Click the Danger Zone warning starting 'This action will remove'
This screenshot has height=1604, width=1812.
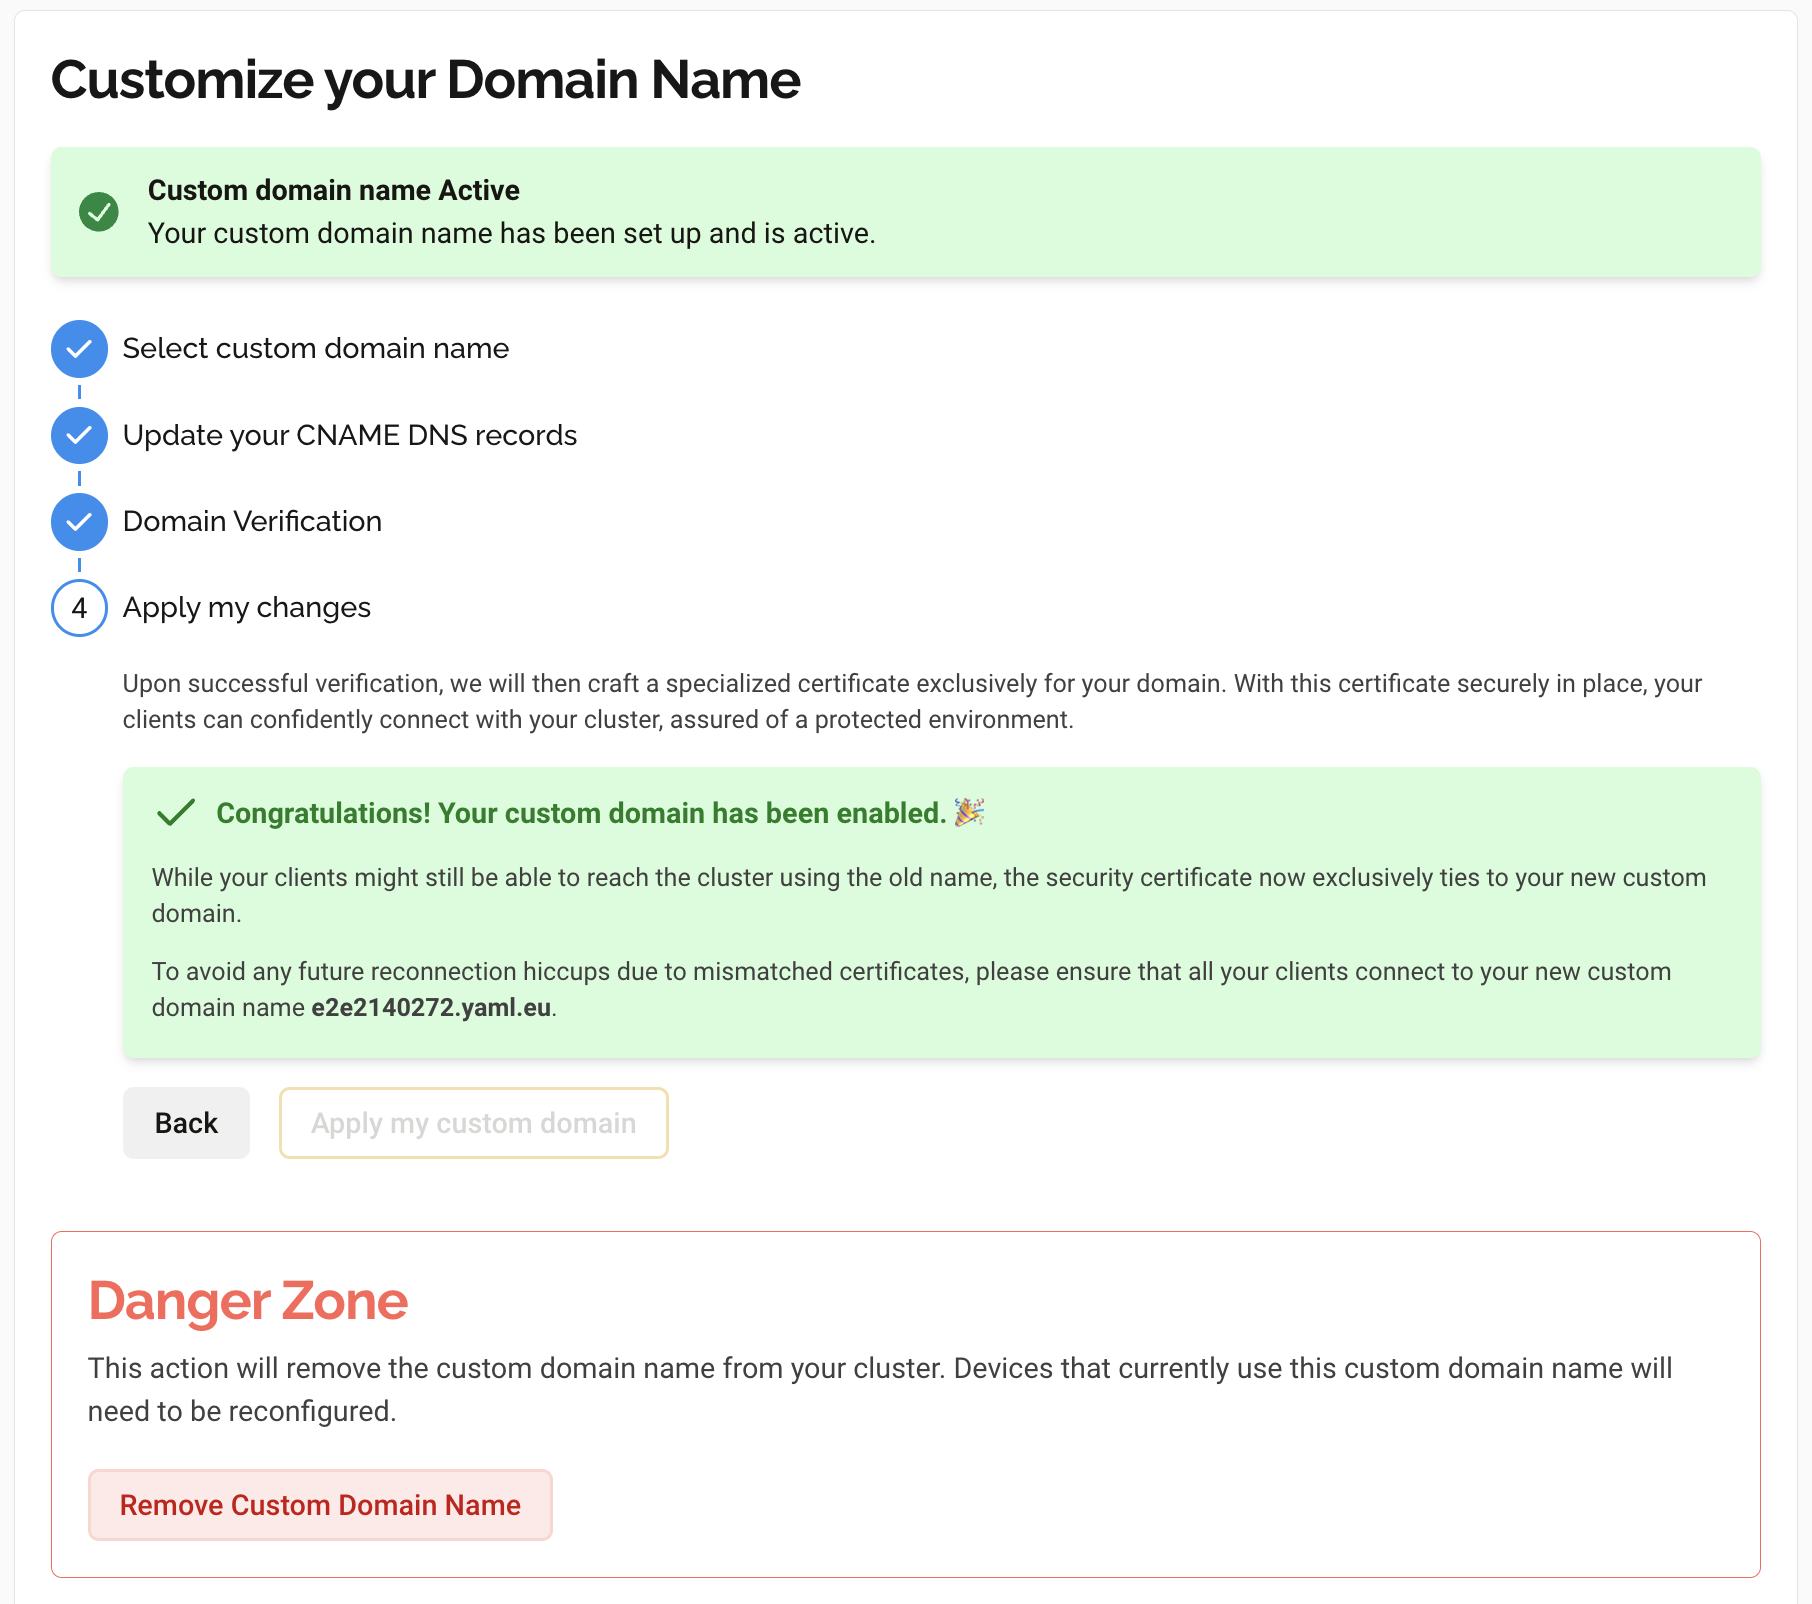(x=880, y=1389)
